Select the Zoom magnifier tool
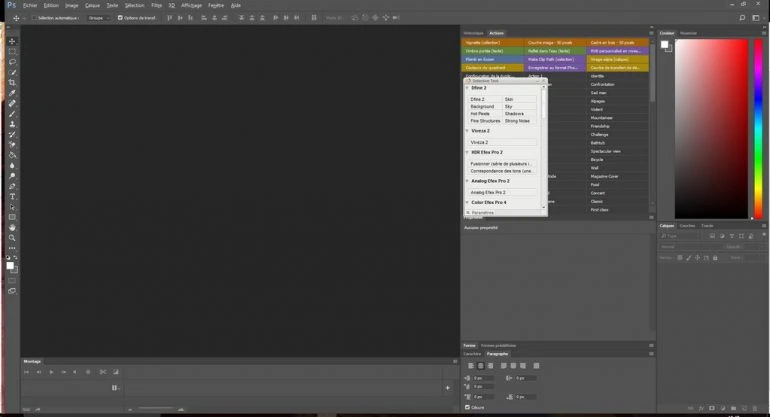The width and height of the screenshot is (770, 417). (x=12, y=238)
